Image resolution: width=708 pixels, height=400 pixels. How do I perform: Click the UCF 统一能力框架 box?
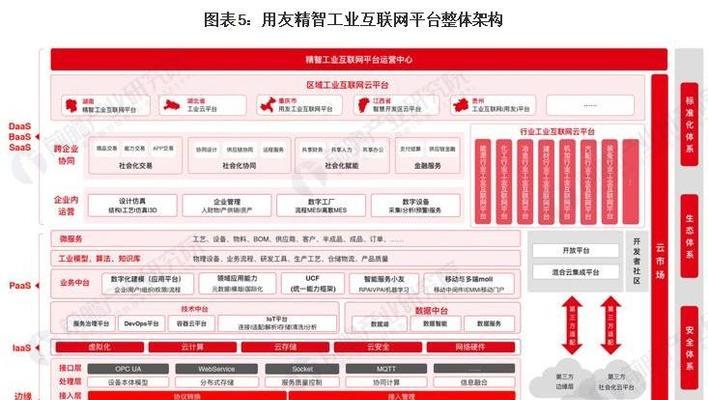coord(312,284)
